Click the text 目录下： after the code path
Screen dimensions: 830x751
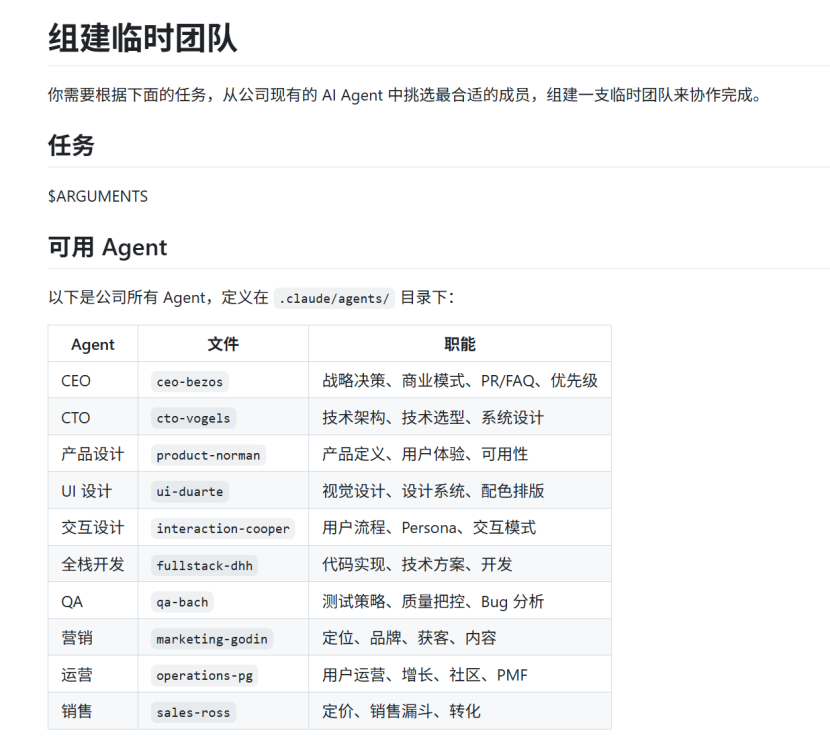[x=428, y=298]
